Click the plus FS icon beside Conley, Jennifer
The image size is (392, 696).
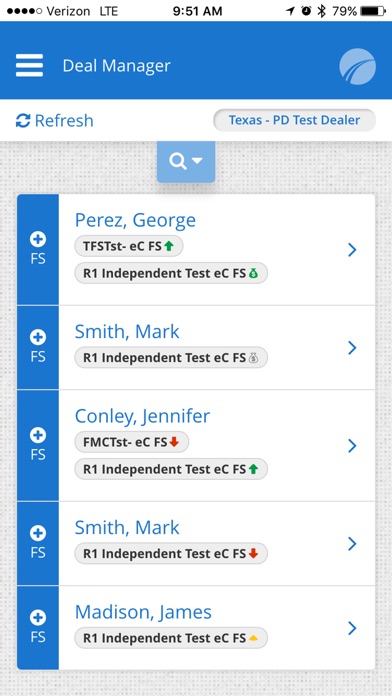click(38, 445)
